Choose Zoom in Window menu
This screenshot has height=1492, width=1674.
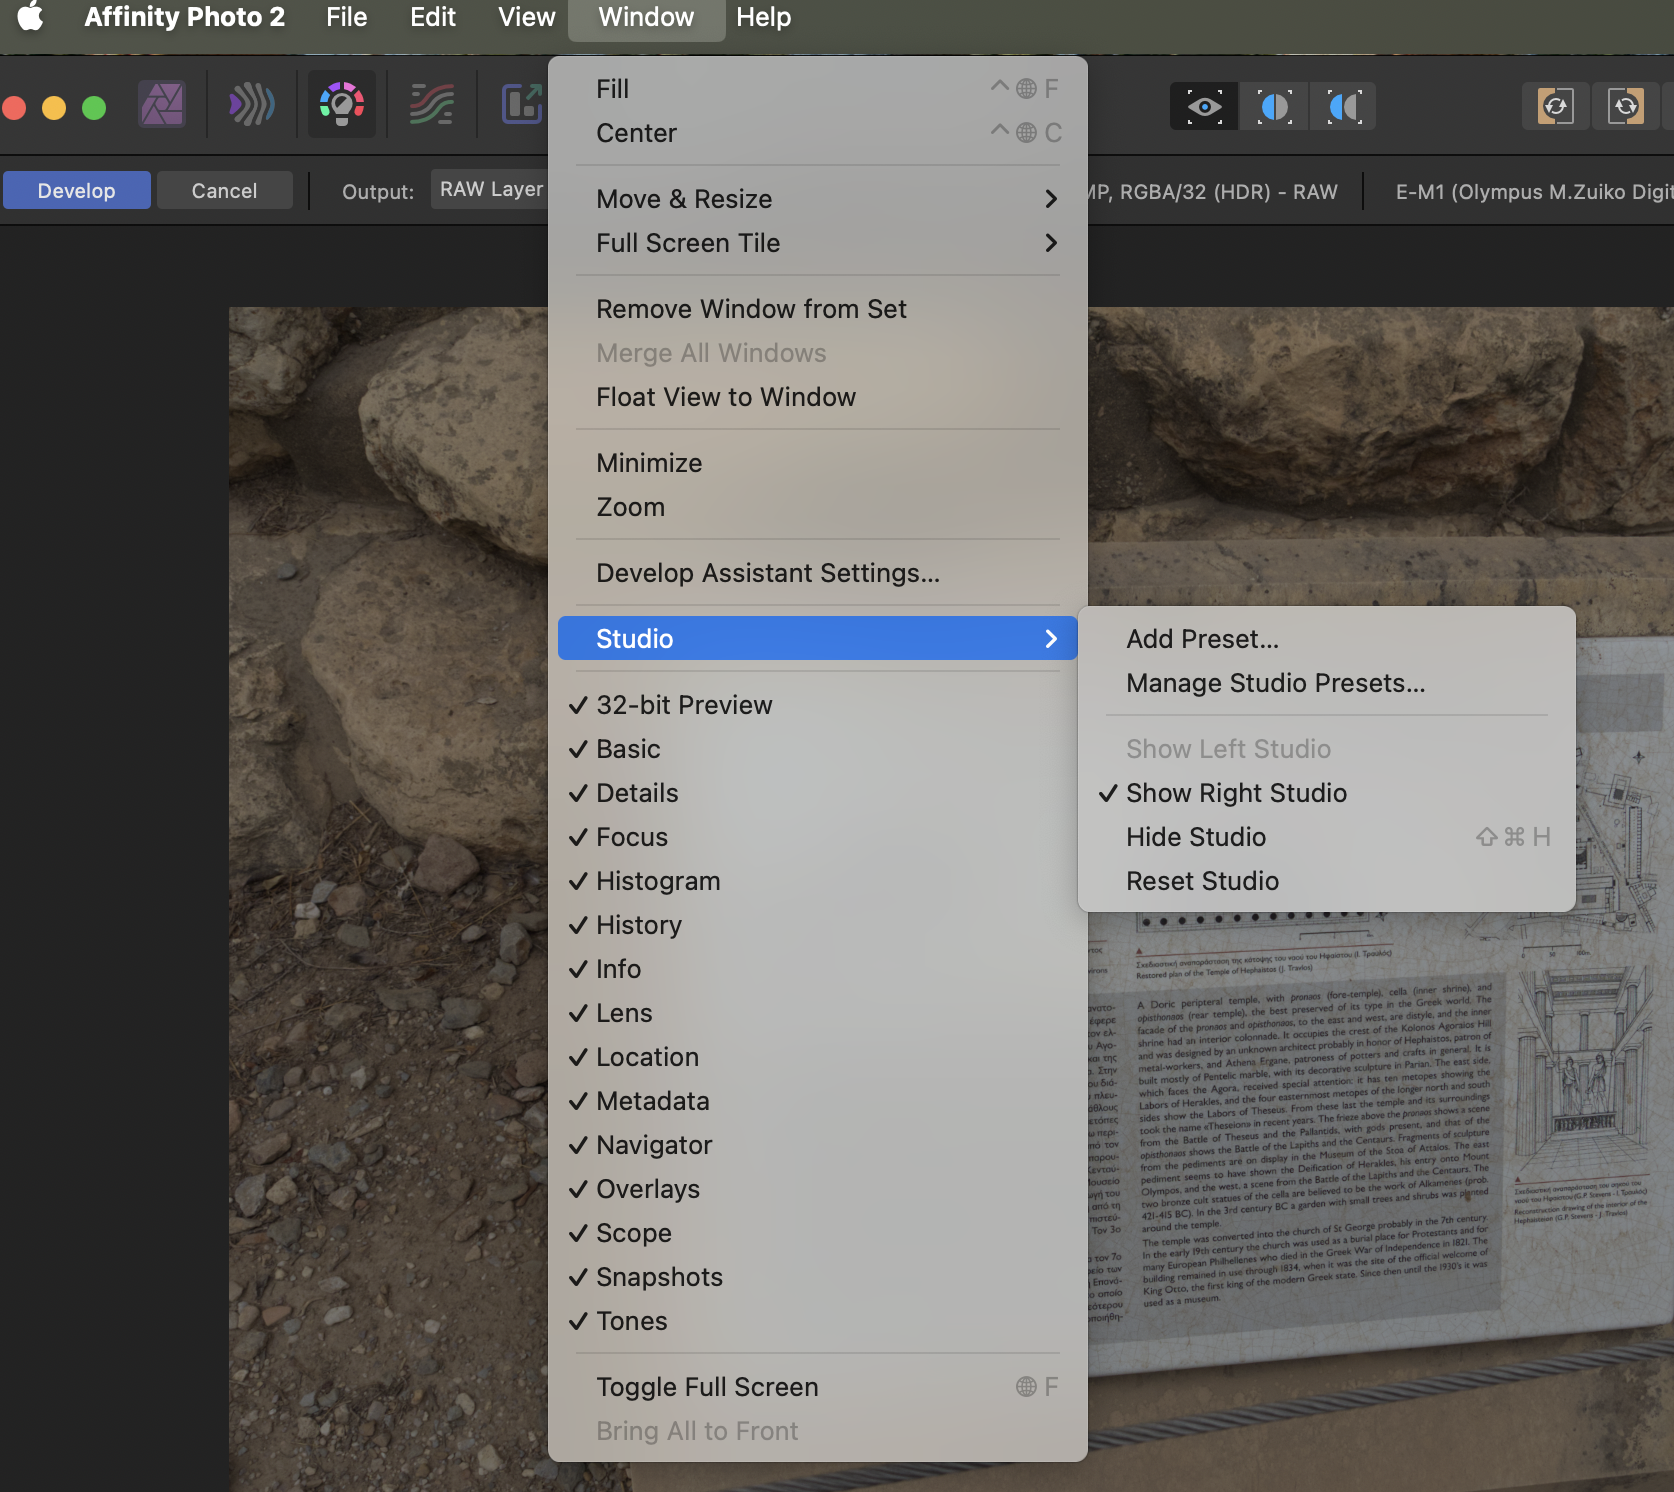click(817, 507)
